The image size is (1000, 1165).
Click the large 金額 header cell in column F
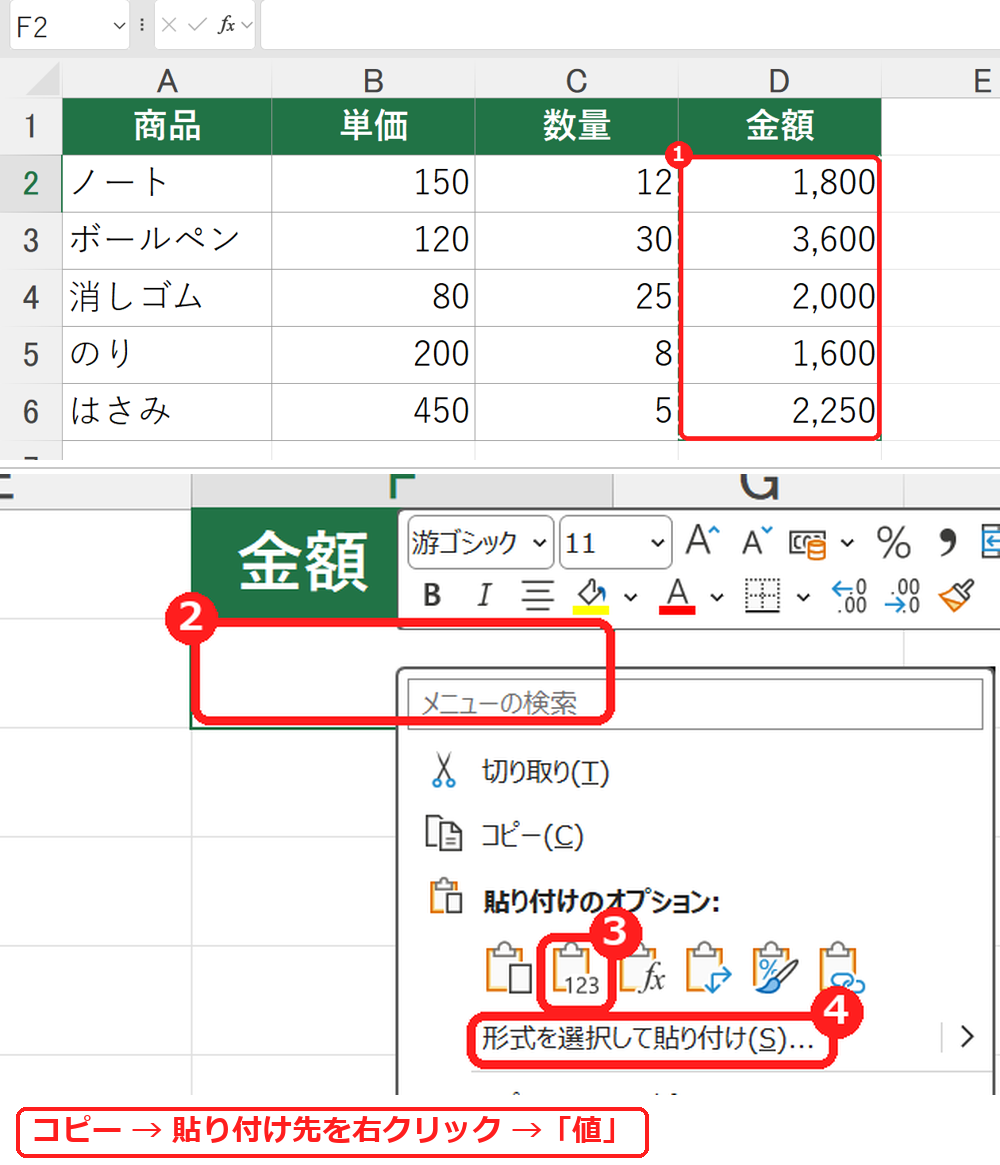pos(295,563)
